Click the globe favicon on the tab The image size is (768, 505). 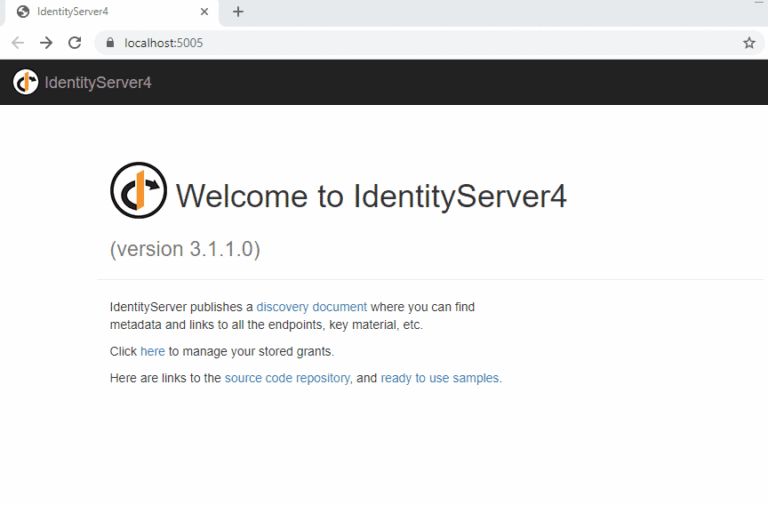(22, 12)
